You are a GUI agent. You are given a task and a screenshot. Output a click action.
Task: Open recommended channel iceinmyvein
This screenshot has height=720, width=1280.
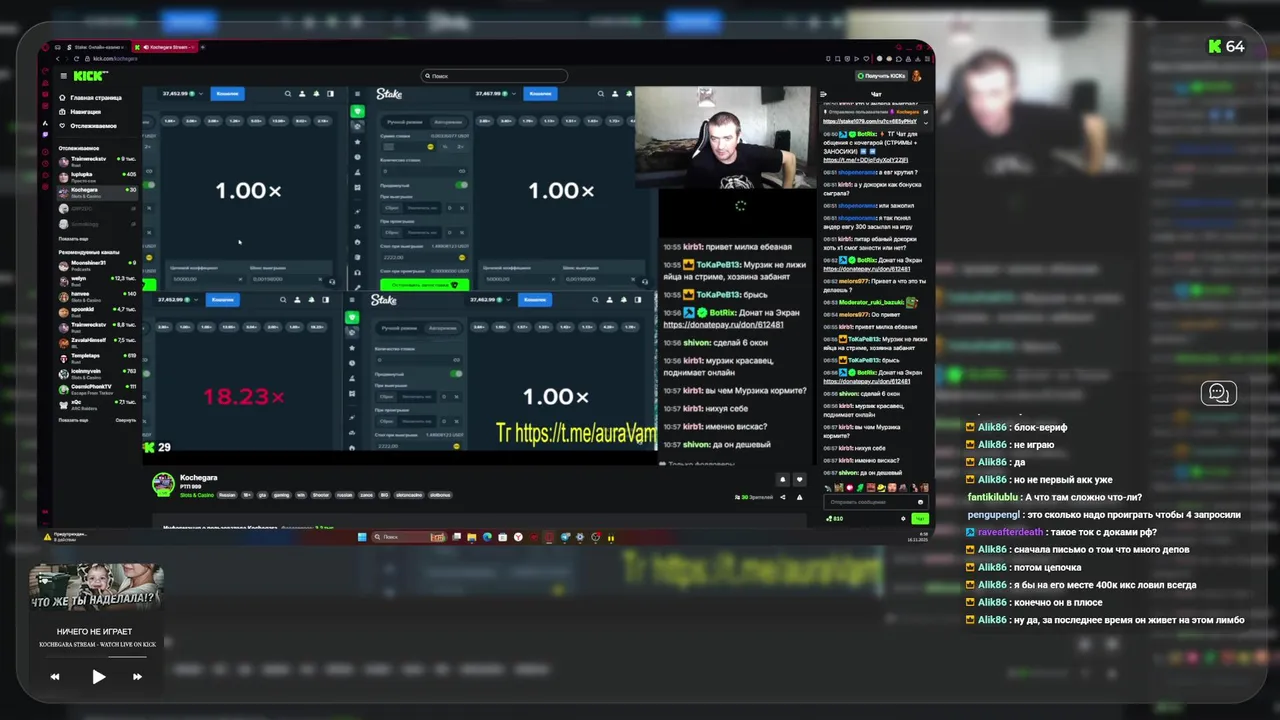click(96, 373)
